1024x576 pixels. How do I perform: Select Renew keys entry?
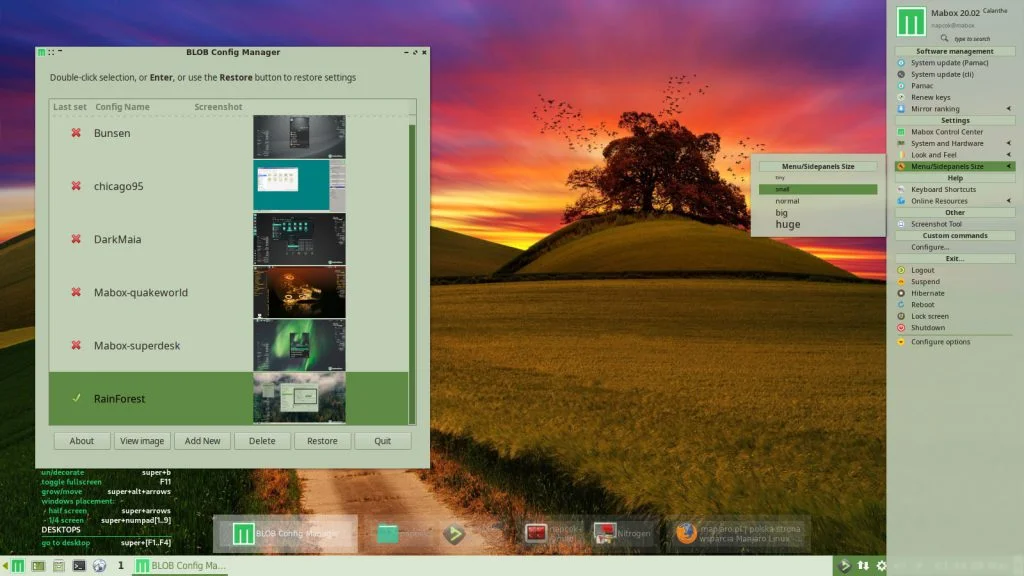point(930,97)
